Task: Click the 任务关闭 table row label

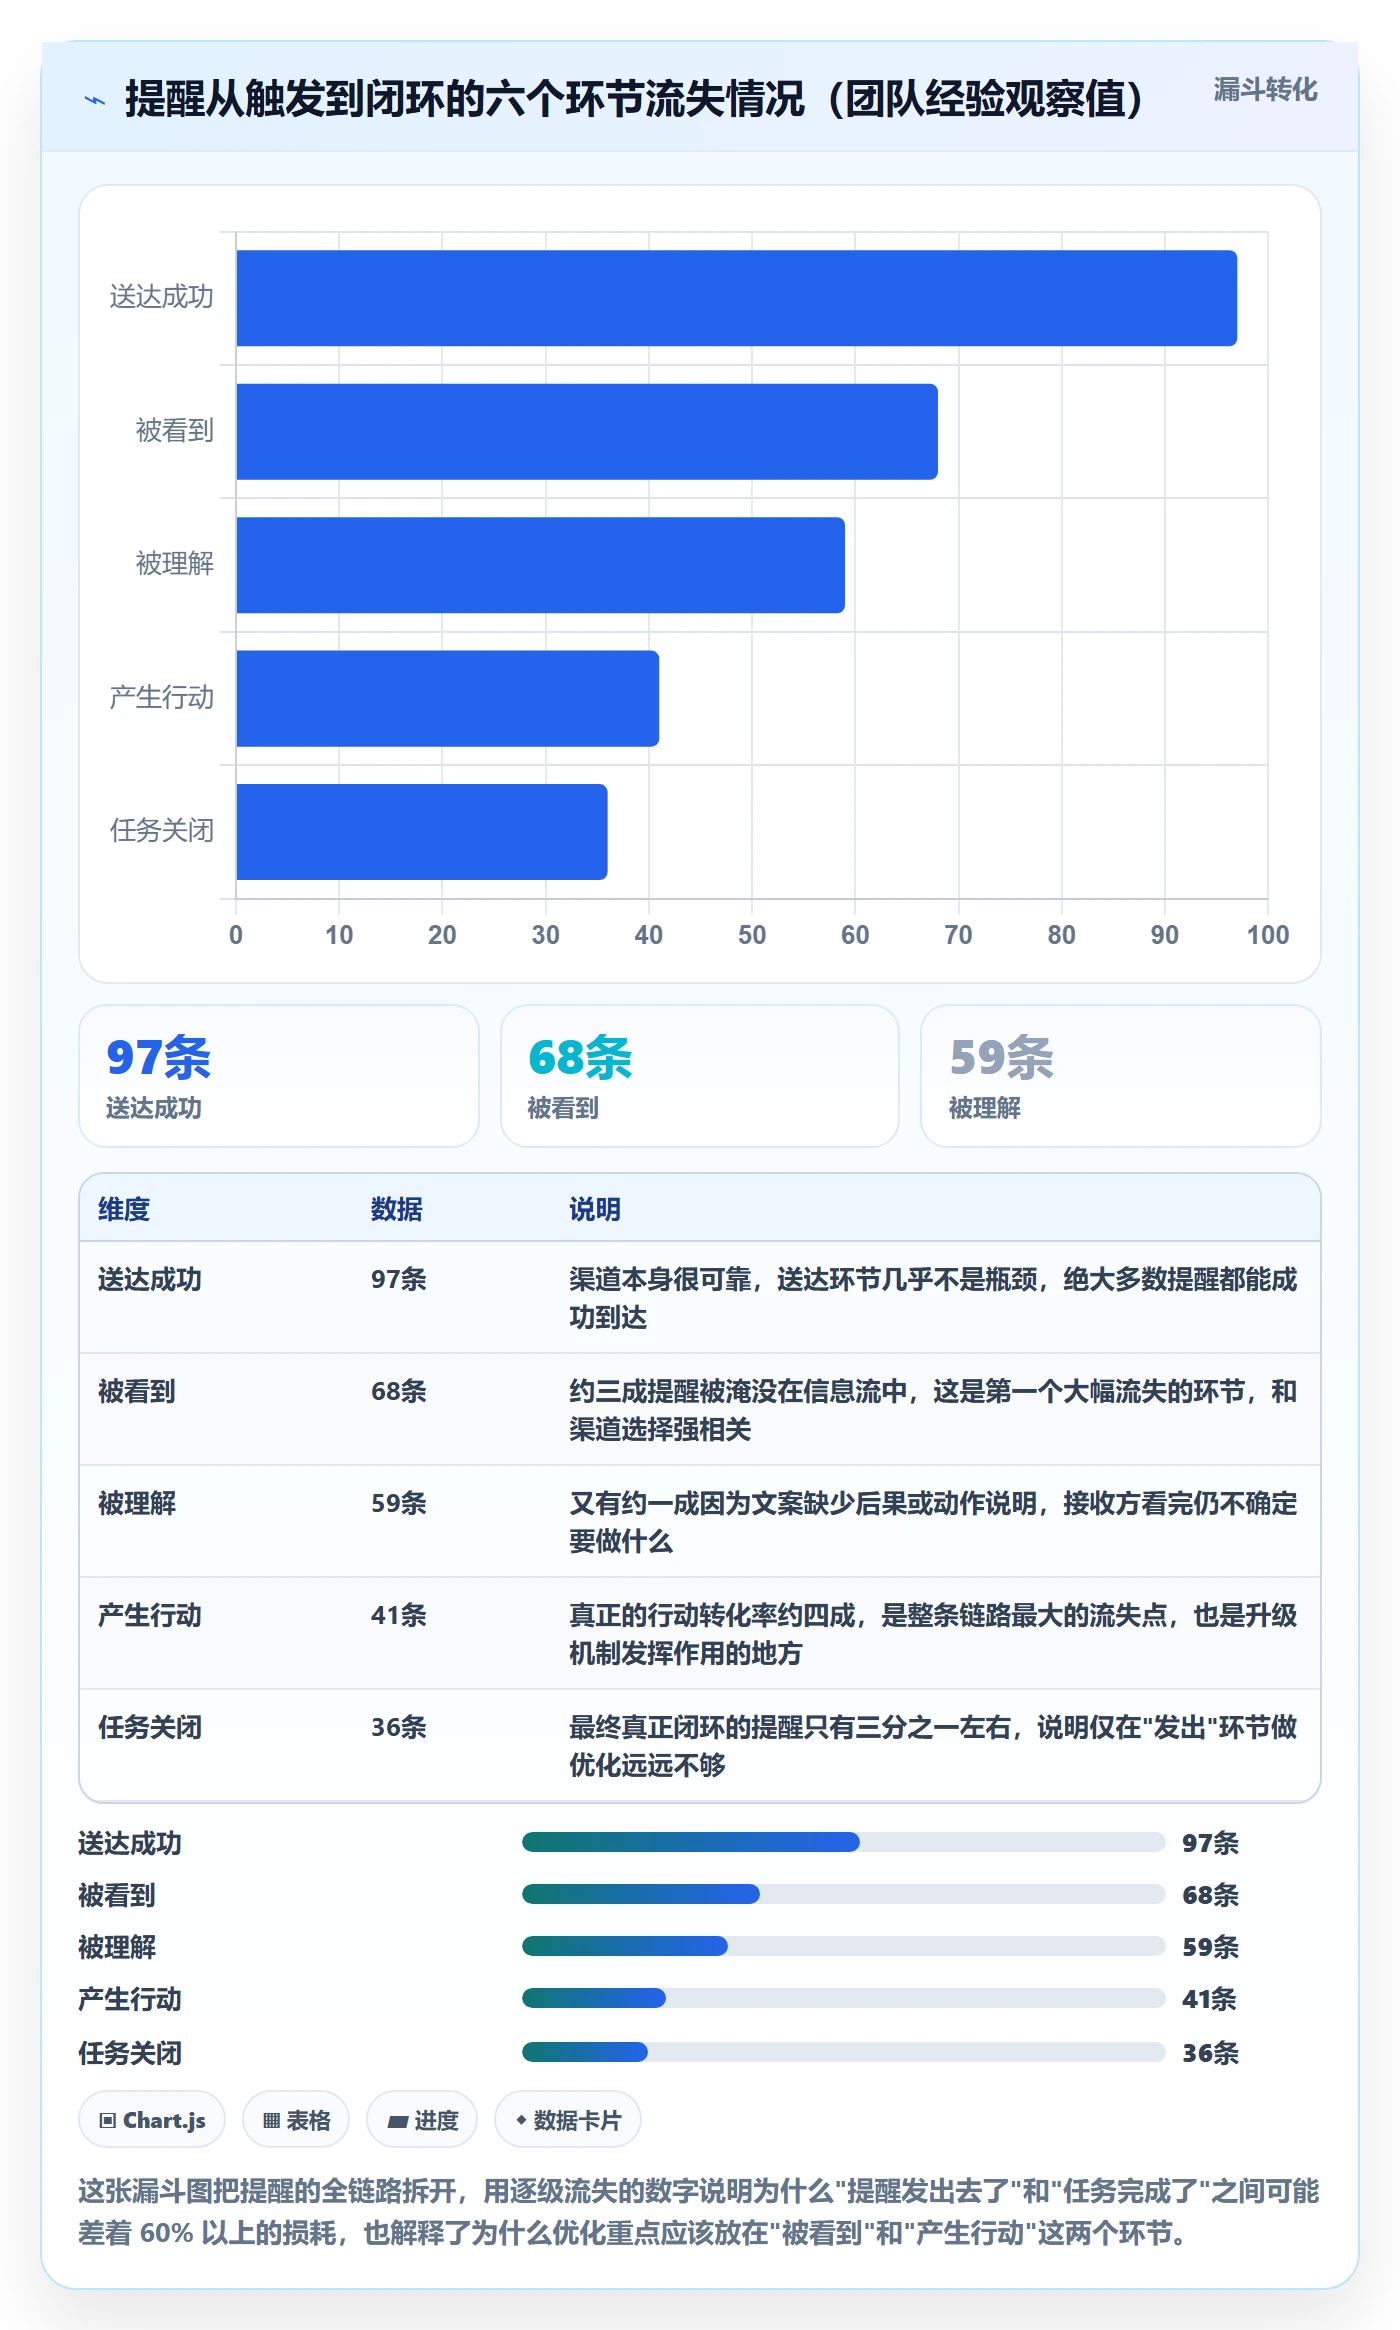Action: 150,1727
